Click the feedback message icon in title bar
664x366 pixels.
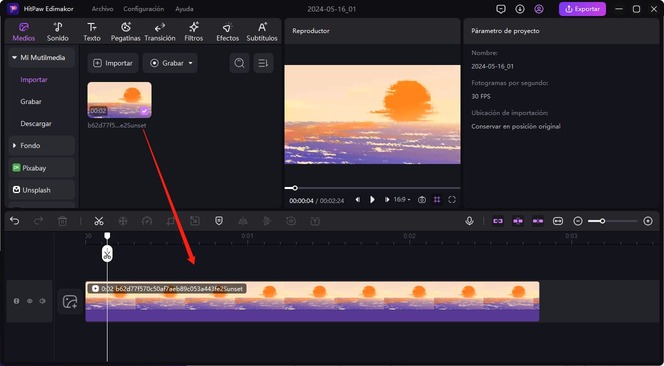click(x=501, y=9)
